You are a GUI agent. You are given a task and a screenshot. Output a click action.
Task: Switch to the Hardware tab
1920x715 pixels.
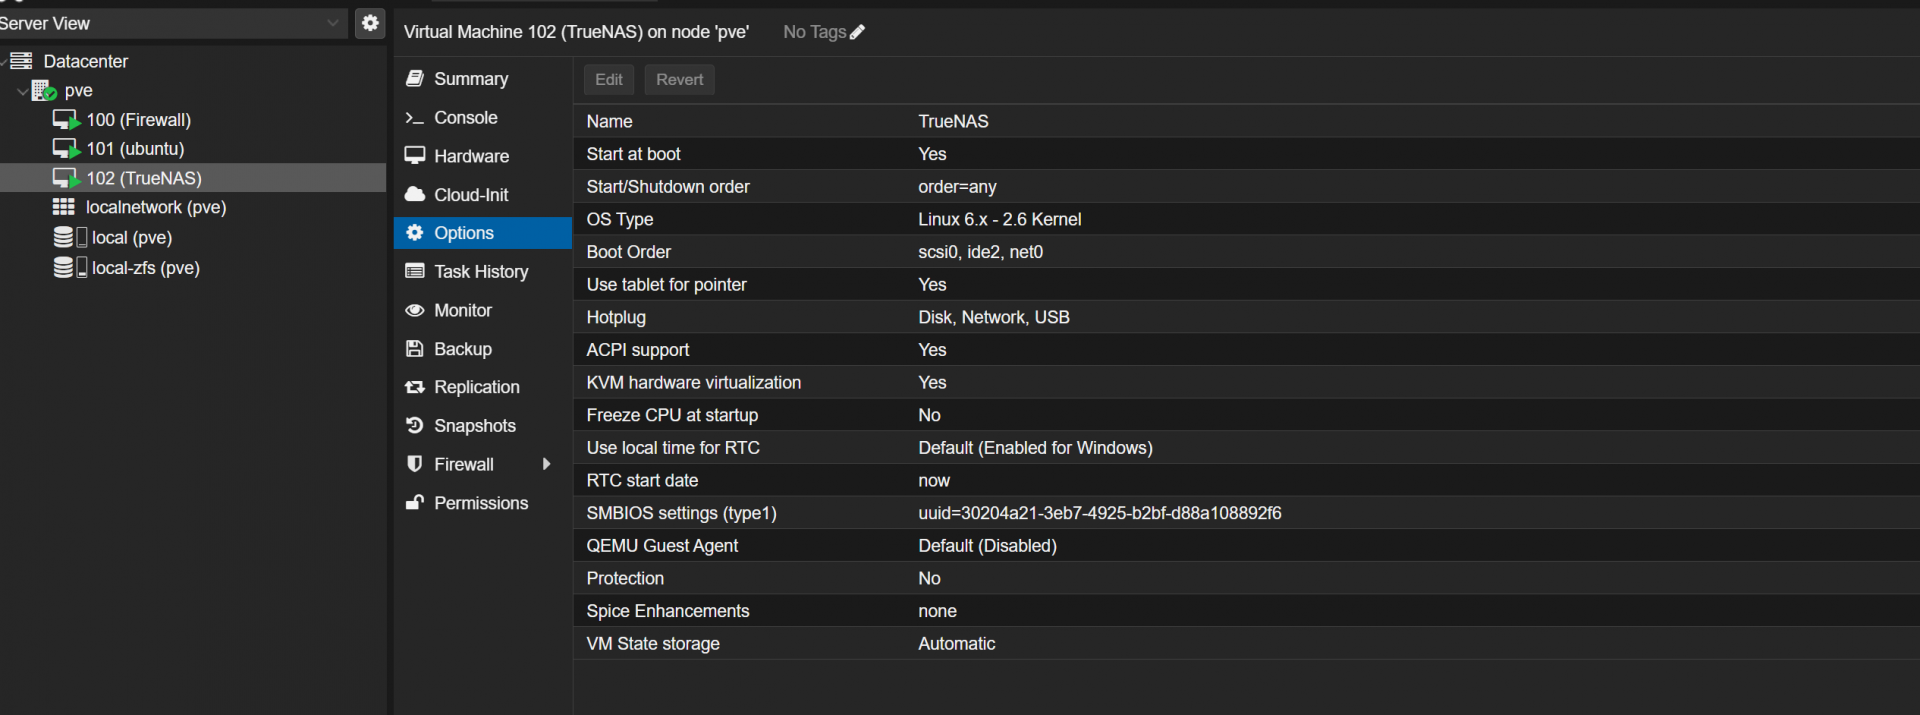tap(483, 156)
